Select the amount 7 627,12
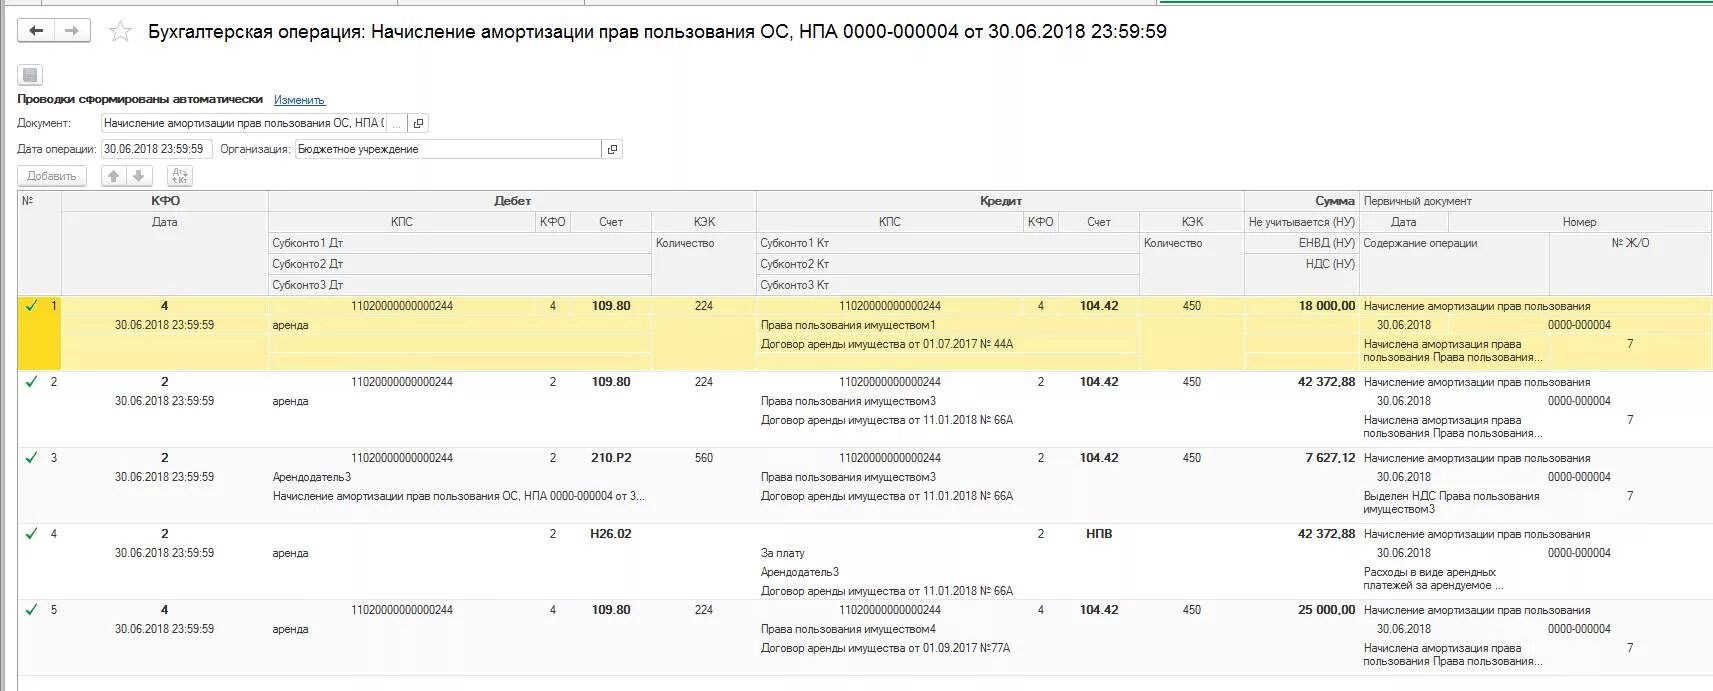Image resolution: width=1713 pixels, height=691 pixels. pyautogui.click(x=1330, y=458)
